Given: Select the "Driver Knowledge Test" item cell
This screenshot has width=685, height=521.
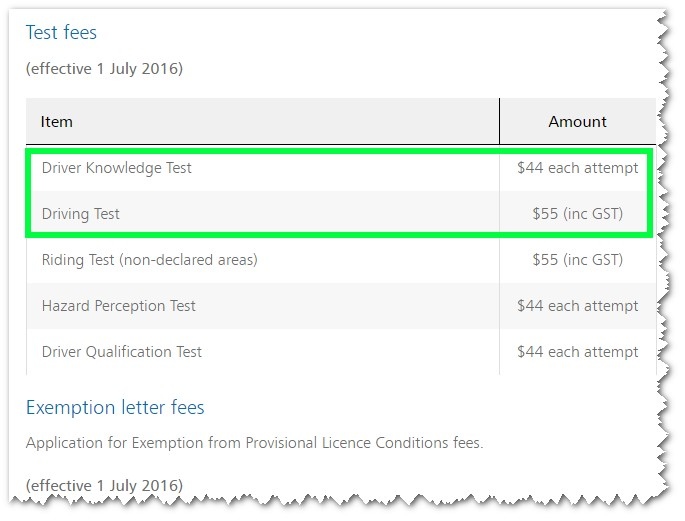Looking at the screenshot, I should click(x=116, y=168).
